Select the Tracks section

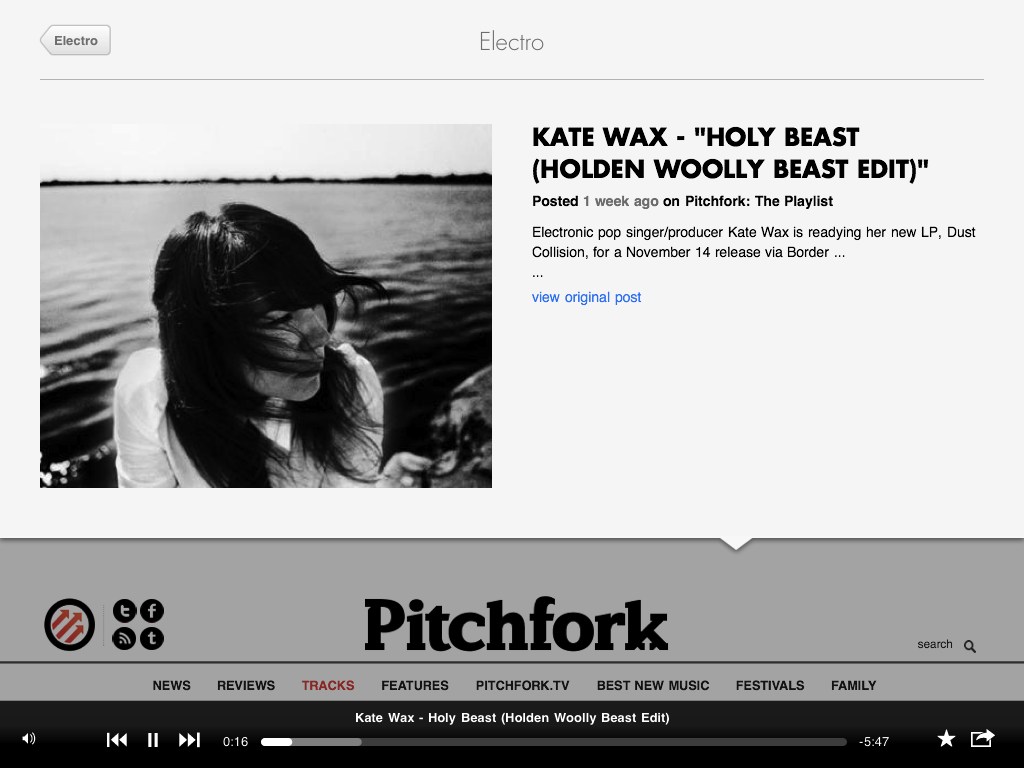click(328, 685)
